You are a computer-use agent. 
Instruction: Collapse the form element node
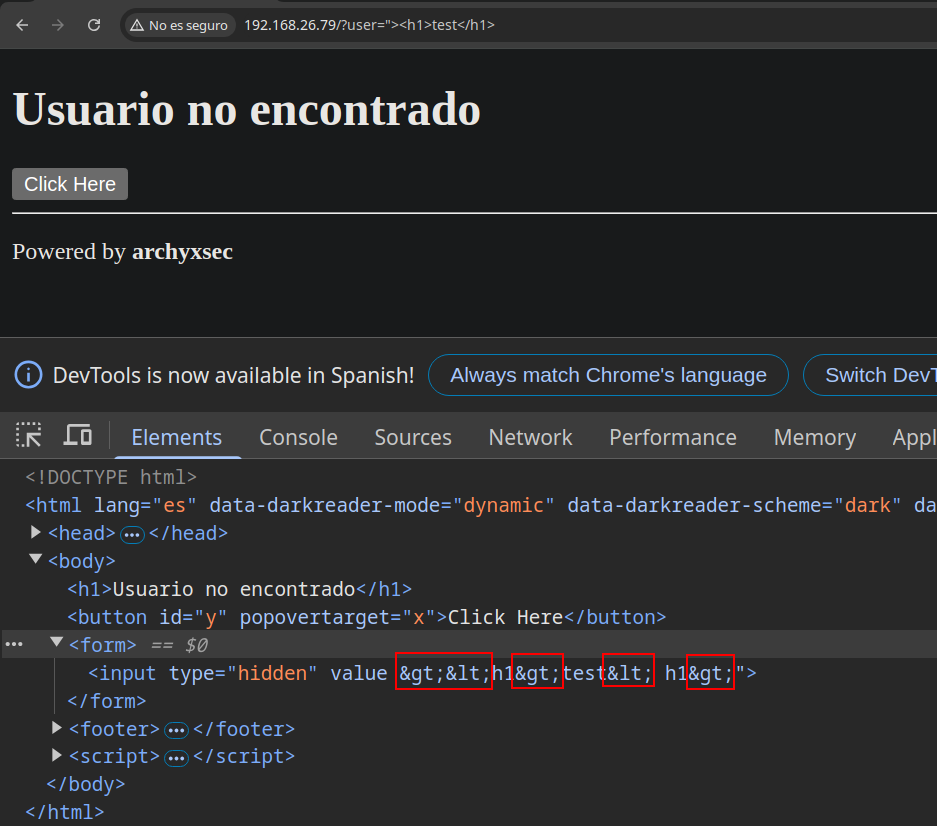[x=57, y=644]
